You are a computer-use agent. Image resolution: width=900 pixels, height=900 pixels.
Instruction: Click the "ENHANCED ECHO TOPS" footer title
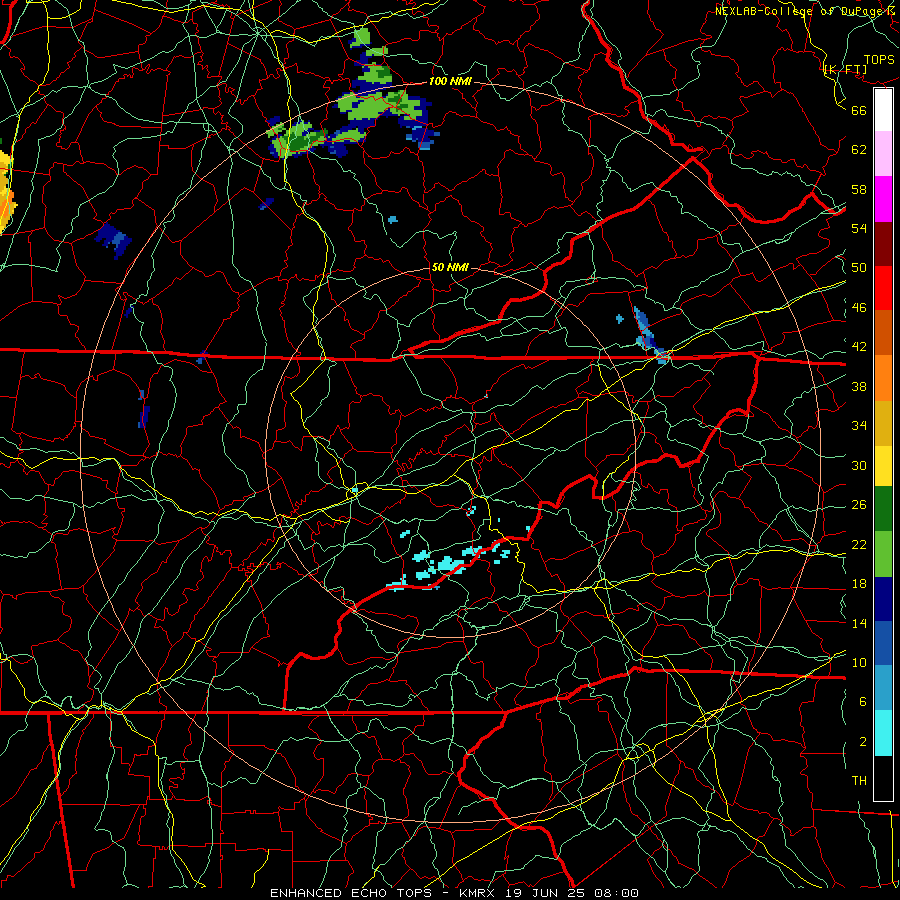point(350,893)
